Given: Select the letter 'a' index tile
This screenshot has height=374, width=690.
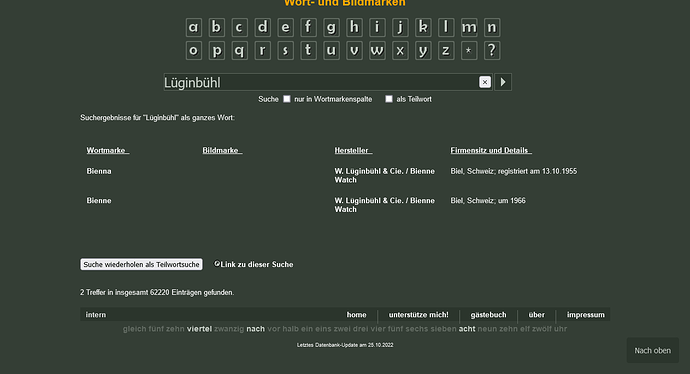Looking at the screenshot, I should pyautogui.click(x=194, y=27).
